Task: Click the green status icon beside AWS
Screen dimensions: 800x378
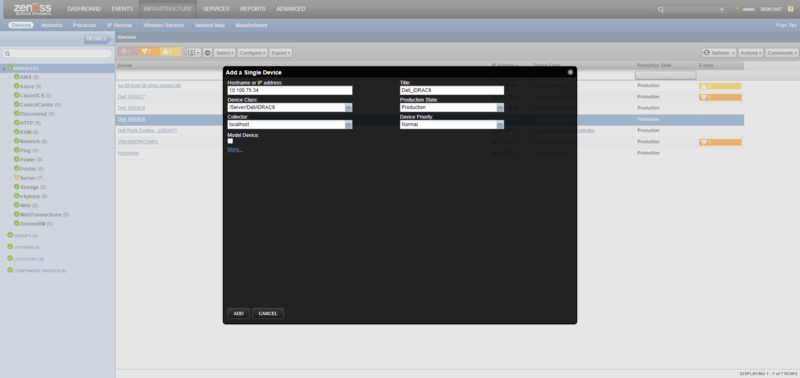Action: pos(17,77)
